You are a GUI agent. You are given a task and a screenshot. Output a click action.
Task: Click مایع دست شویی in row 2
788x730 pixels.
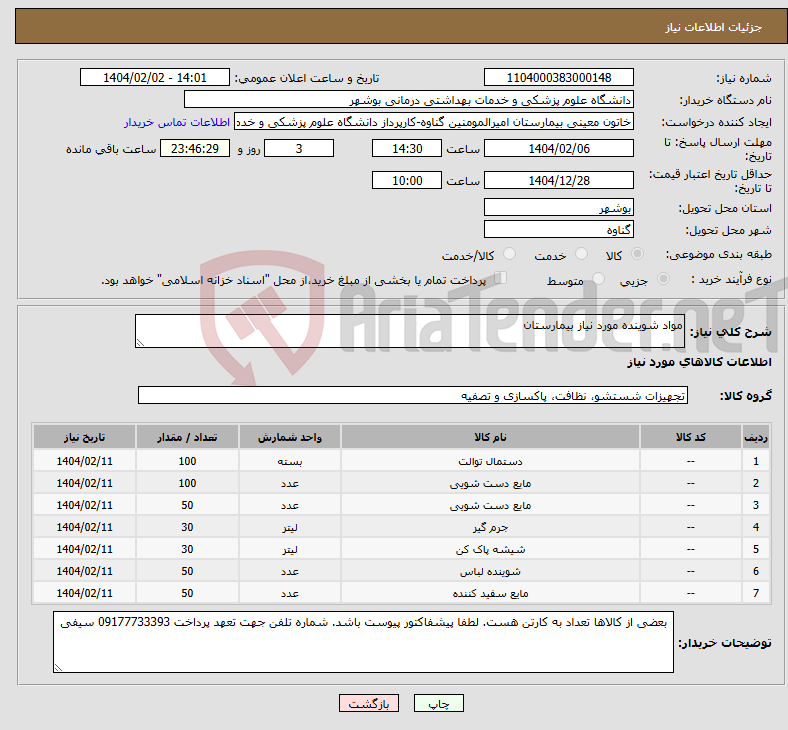click(x=490, y=483)
